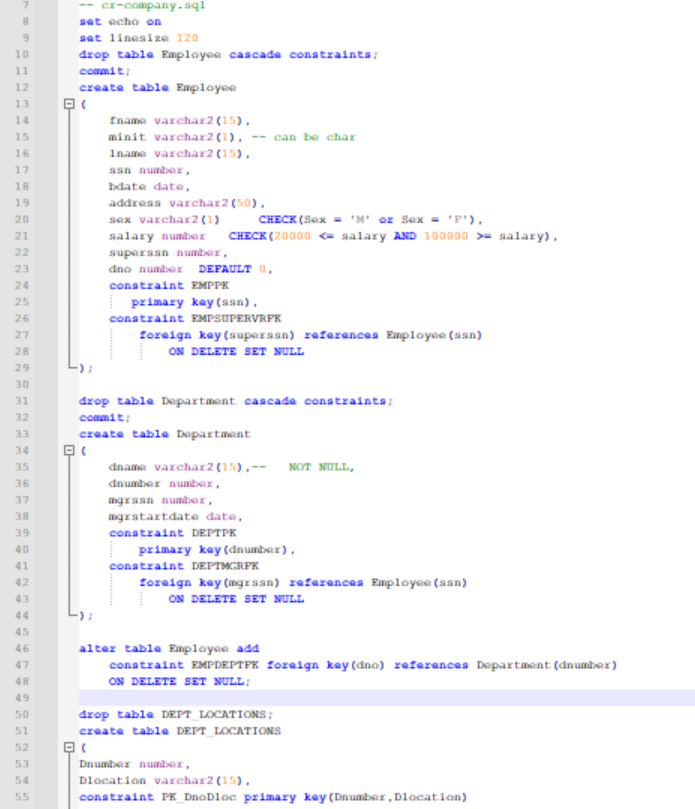Click 'constraint PK_DnoDloc primary key' line
Viewport: 695px width, 809px height.
pyautogui.click(x=272, y=798)
